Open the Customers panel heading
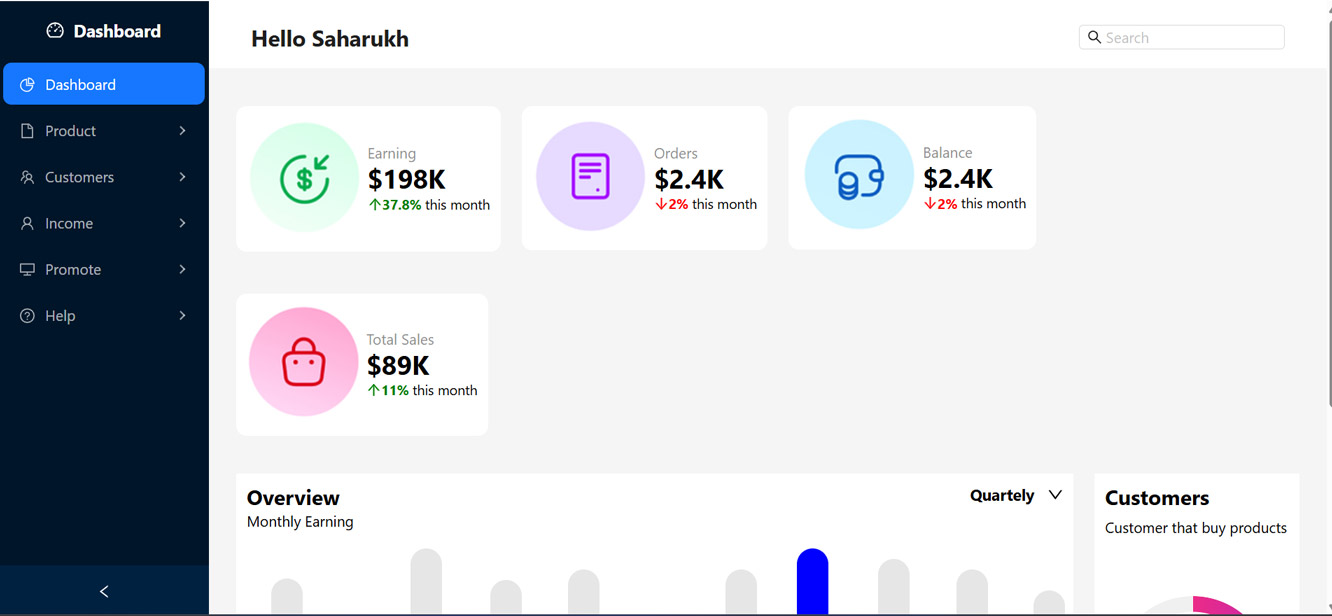This screenshot has width=1332, height=616. pyautogui.click(x=1156, y=497)
